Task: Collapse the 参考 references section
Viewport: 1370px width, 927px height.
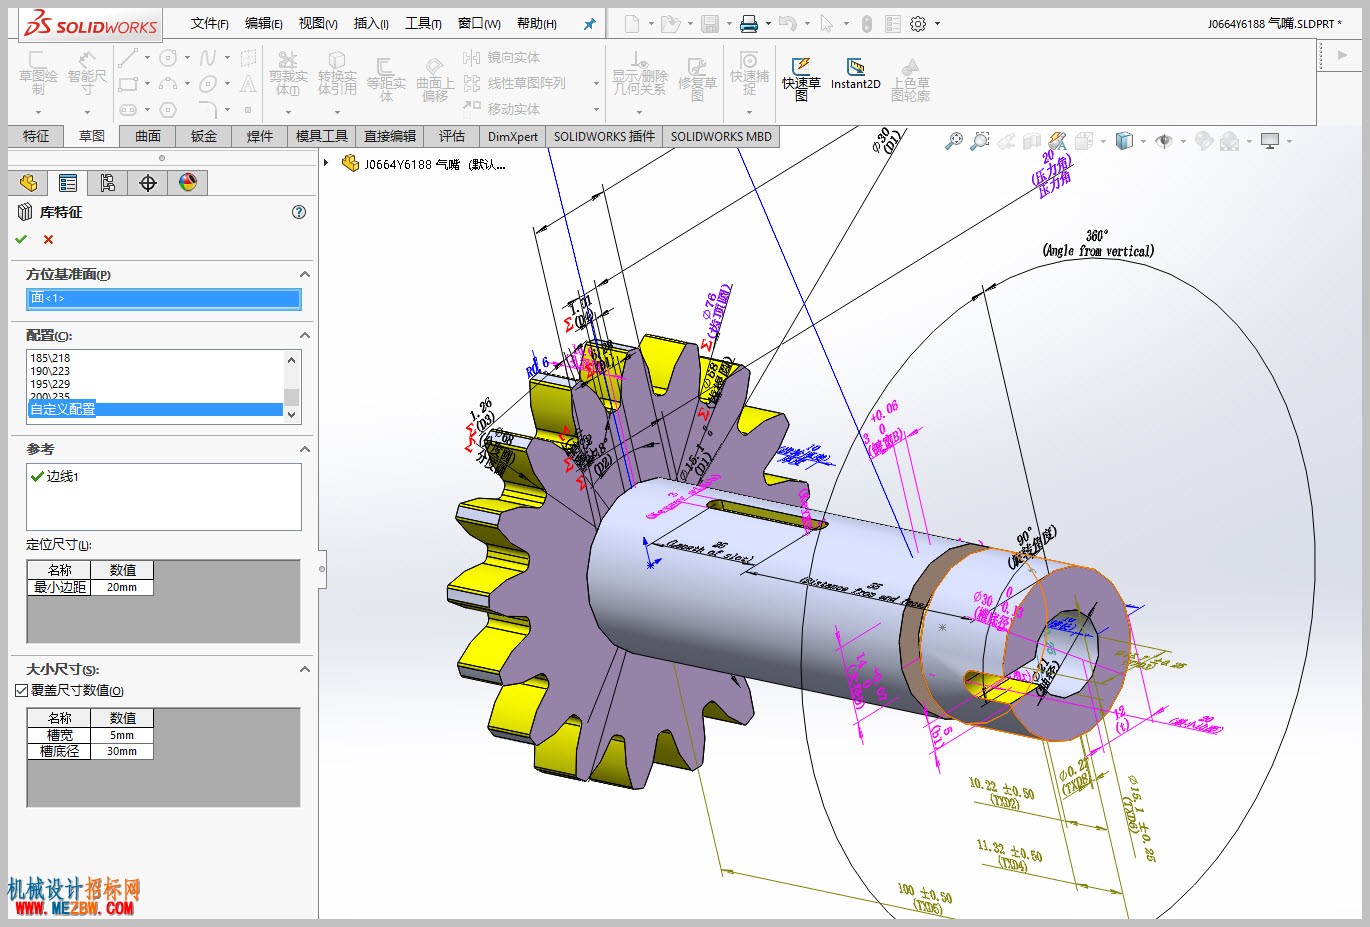Action: tap(305, 449)
